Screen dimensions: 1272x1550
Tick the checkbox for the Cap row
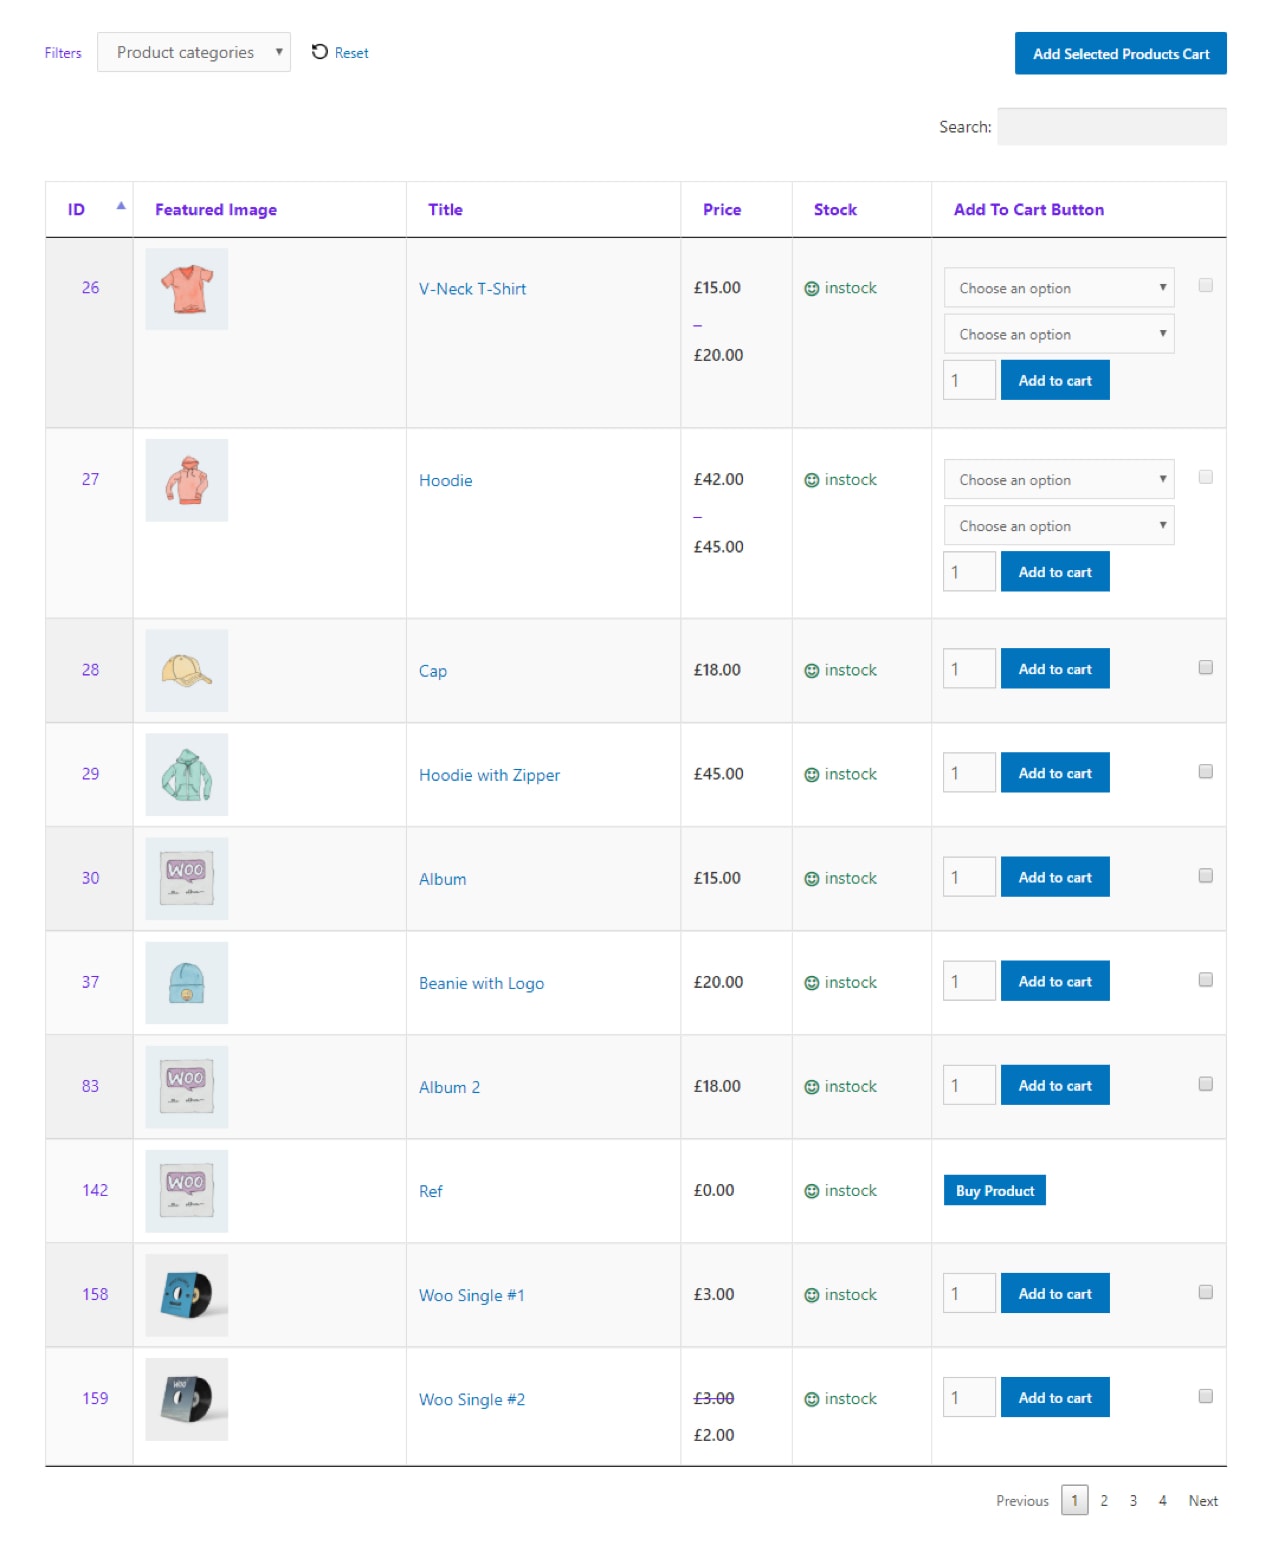(1206, 667)
